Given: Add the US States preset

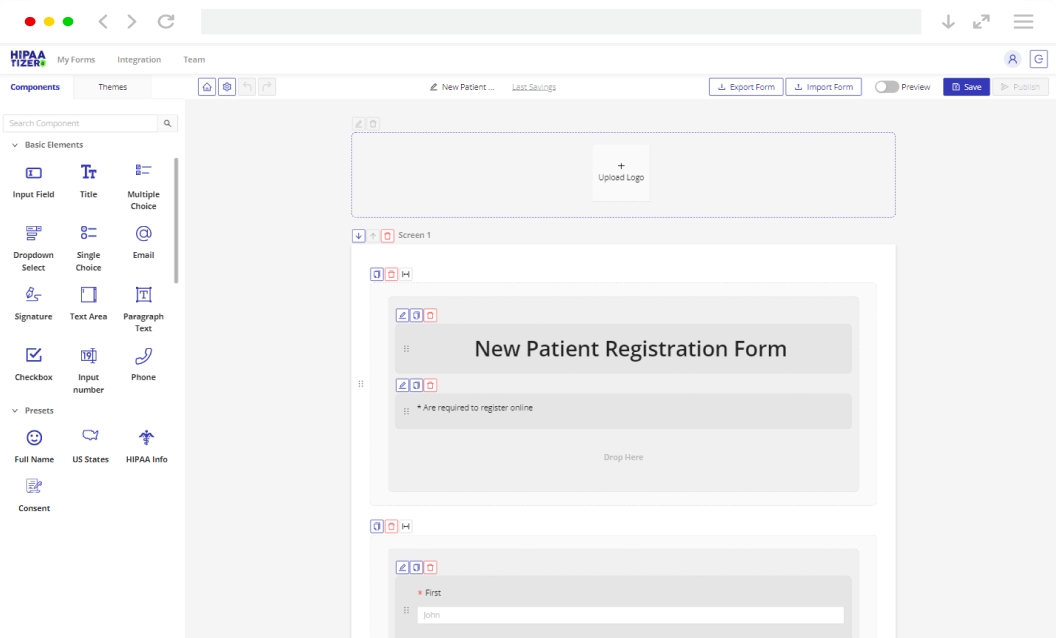Looking at the screenshot, I should click(90, 444).
